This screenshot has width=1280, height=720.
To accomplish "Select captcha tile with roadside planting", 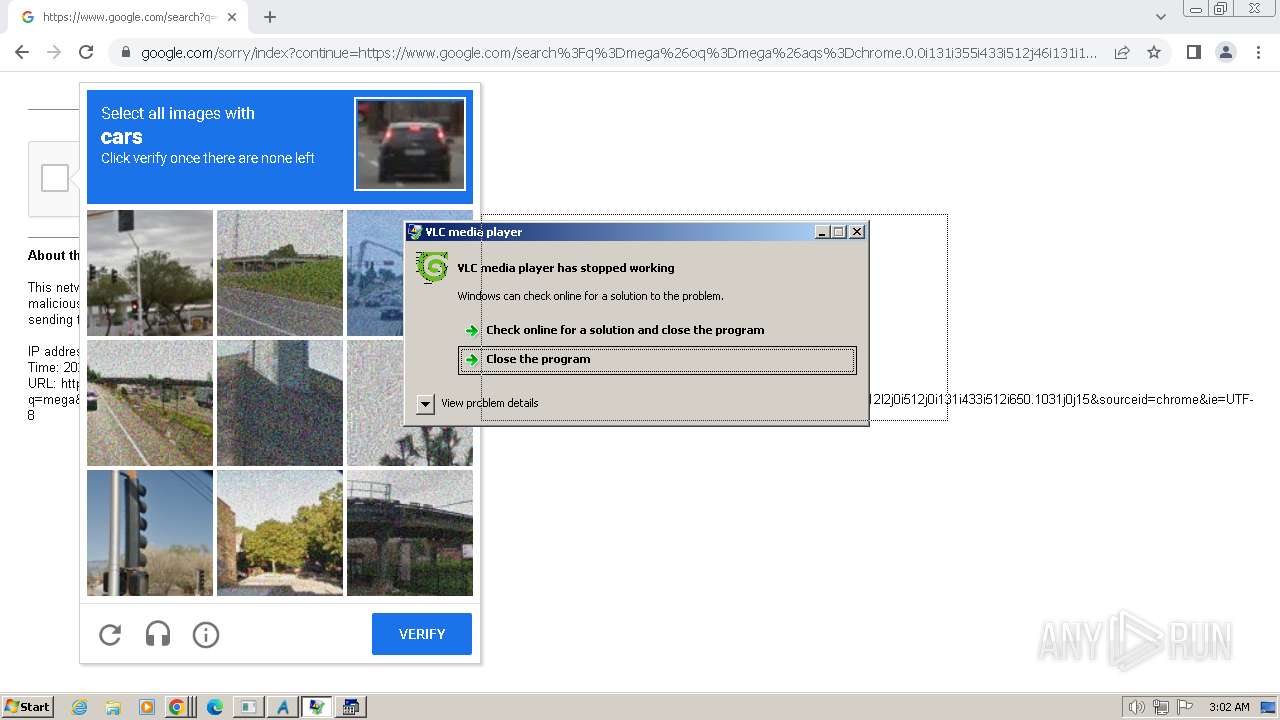I will coord(150,403).
